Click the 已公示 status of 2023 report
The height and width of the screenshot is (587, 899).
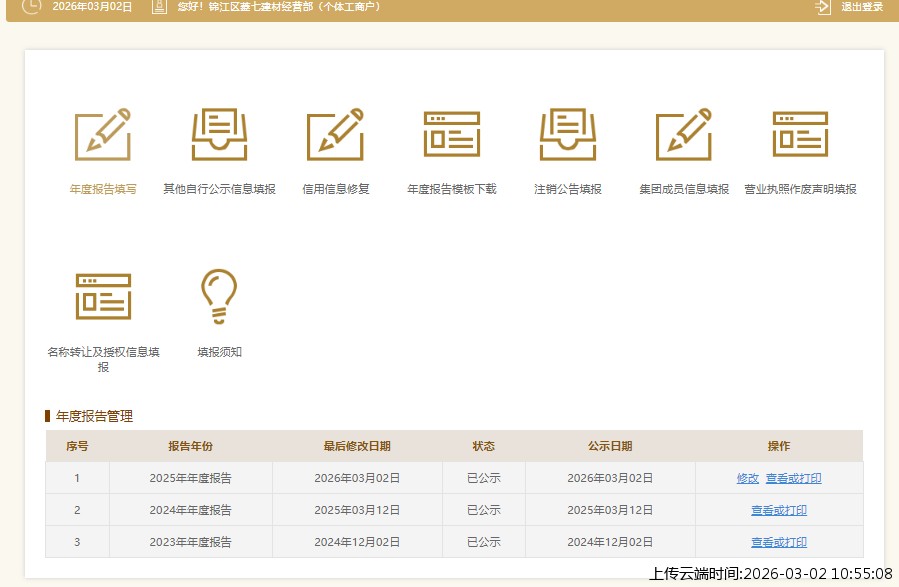point(483,542)
